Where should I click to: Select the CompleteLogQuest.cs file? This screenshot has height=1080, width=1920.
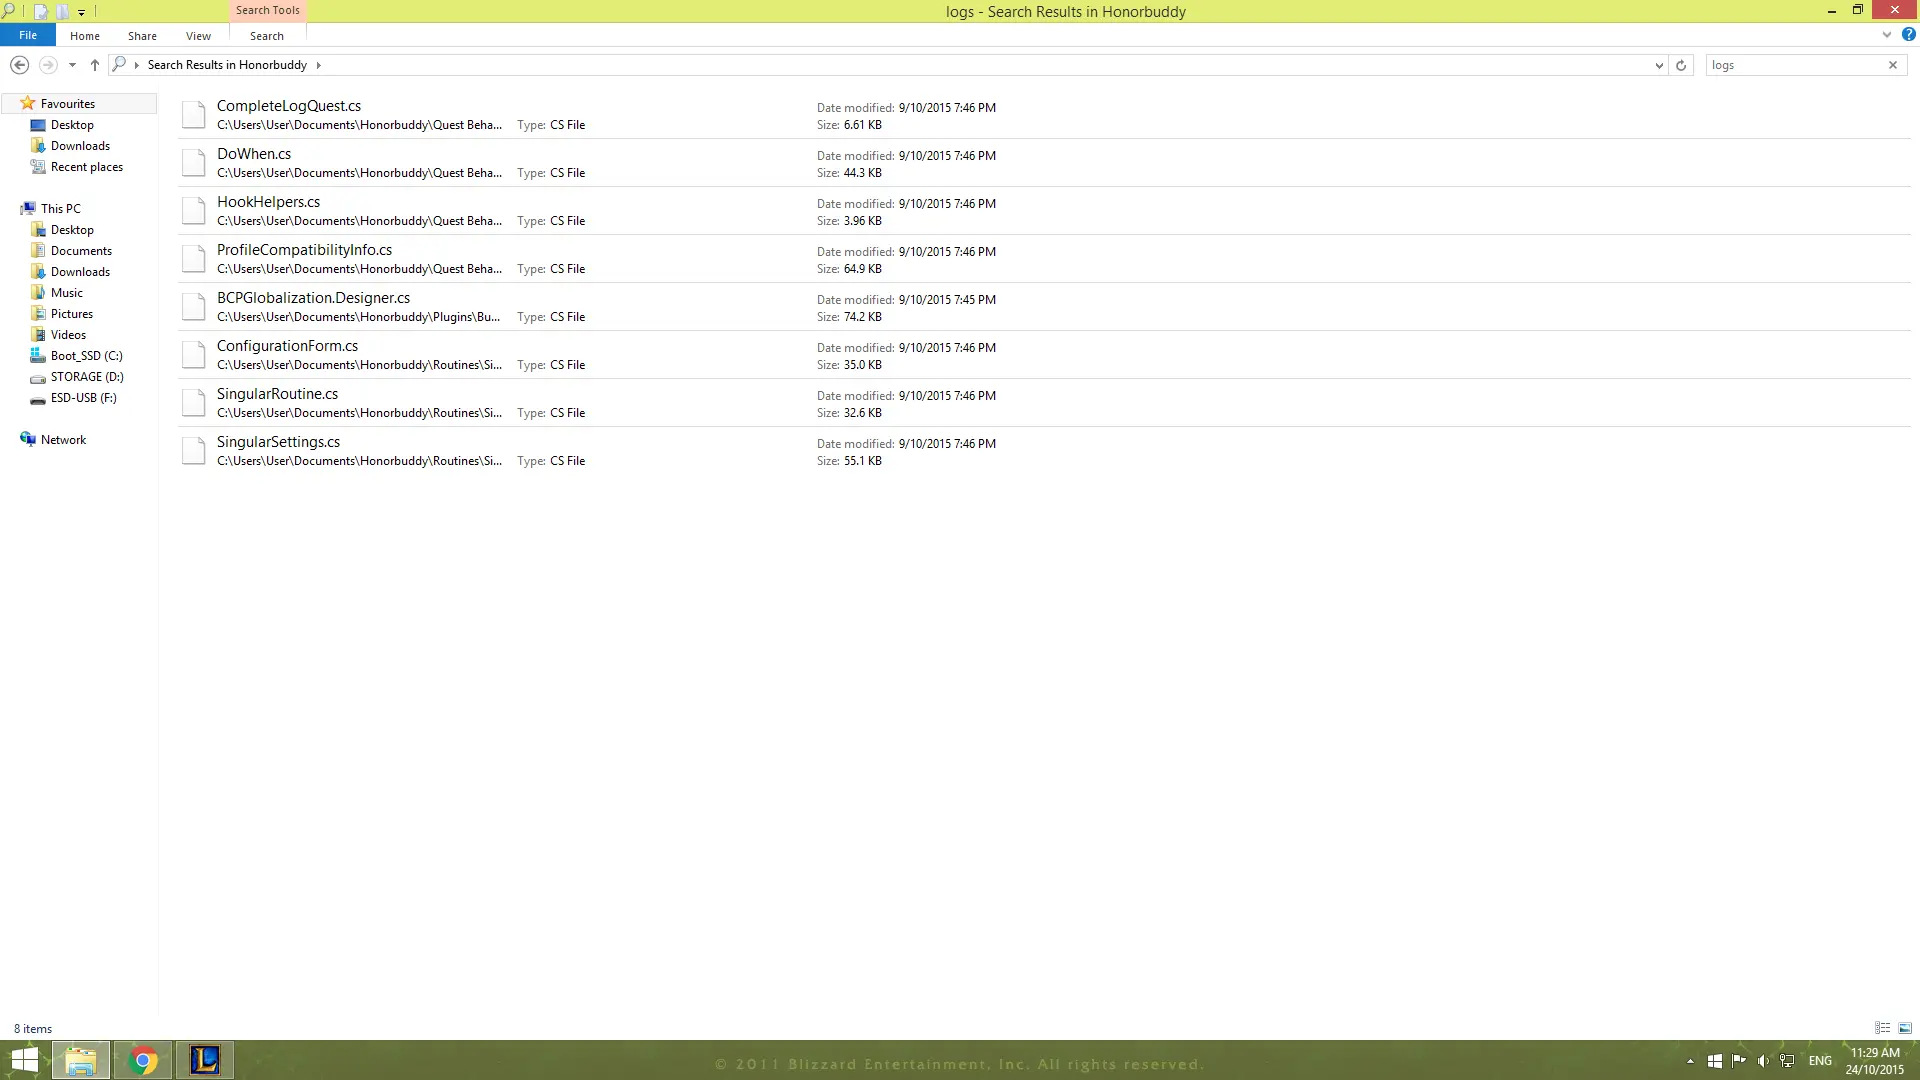point(1044,115)
